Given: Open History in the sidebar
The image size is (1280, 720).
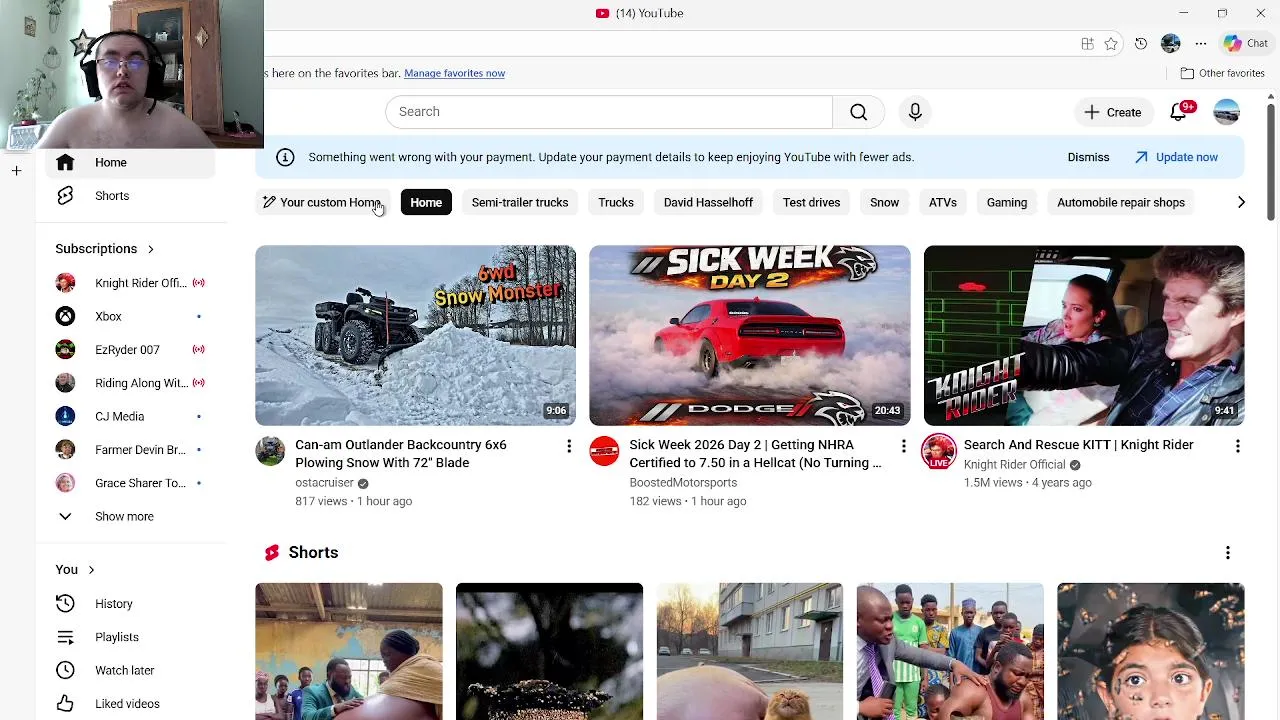Looking at the screenshot, I should tap(130, 604).
